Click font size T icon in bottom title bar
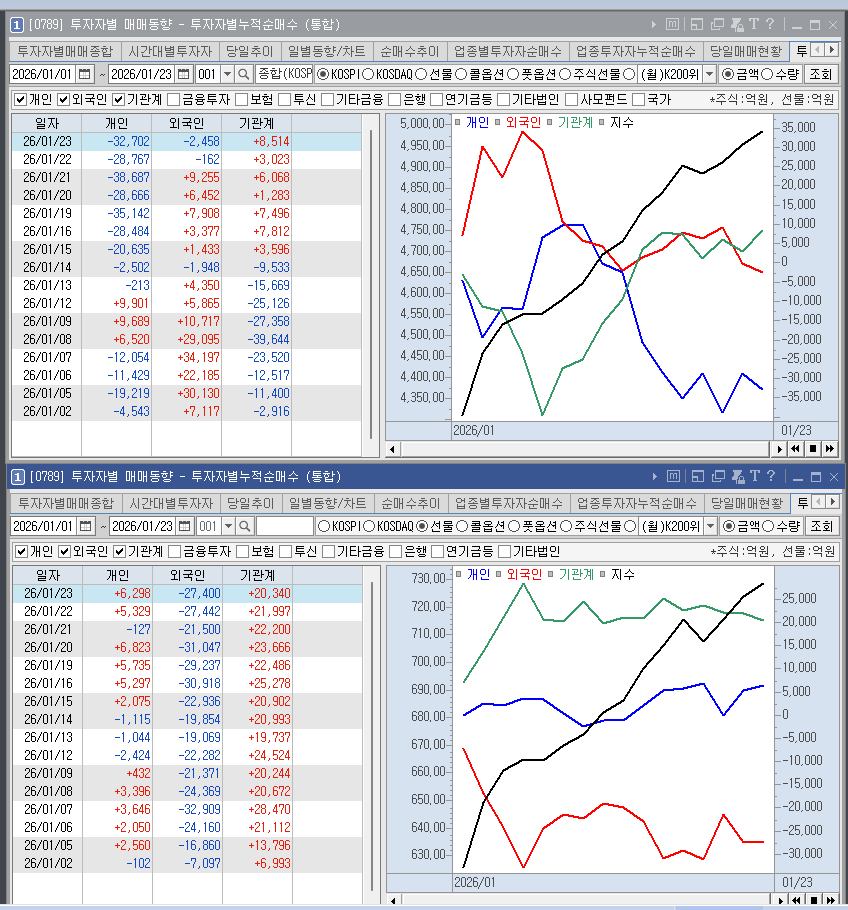 tap(755, 476)
